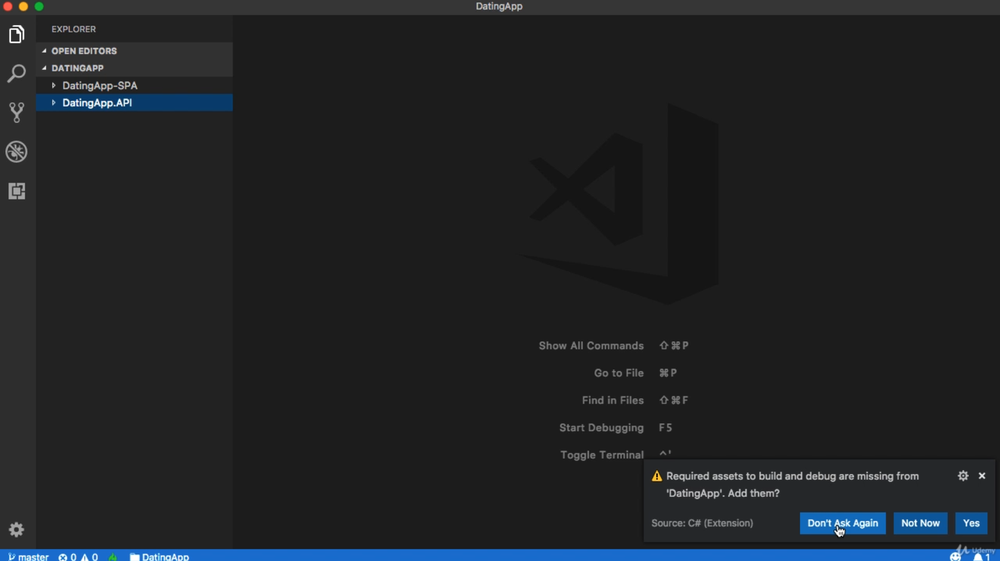The width and height of the screenshot is (1000, 561).
Task: Click the EXPLORER panel title
Action: click(74, 29)
